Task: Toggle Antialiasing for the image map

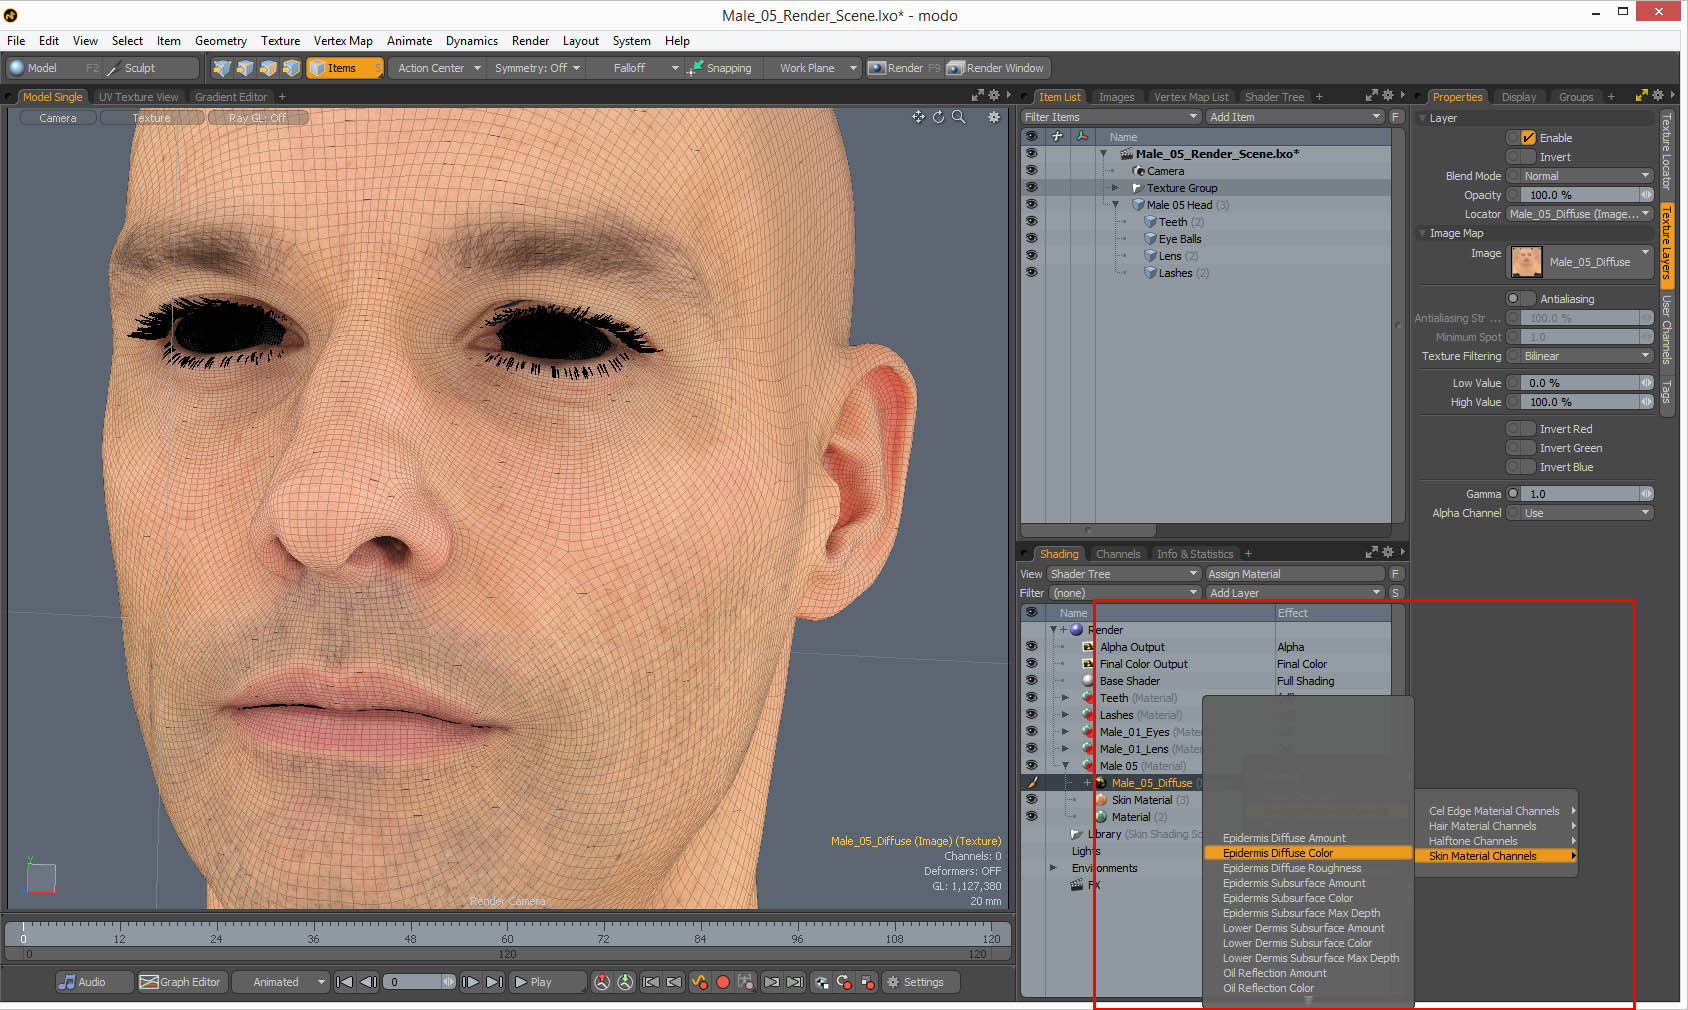Action: pos(1519,298)
